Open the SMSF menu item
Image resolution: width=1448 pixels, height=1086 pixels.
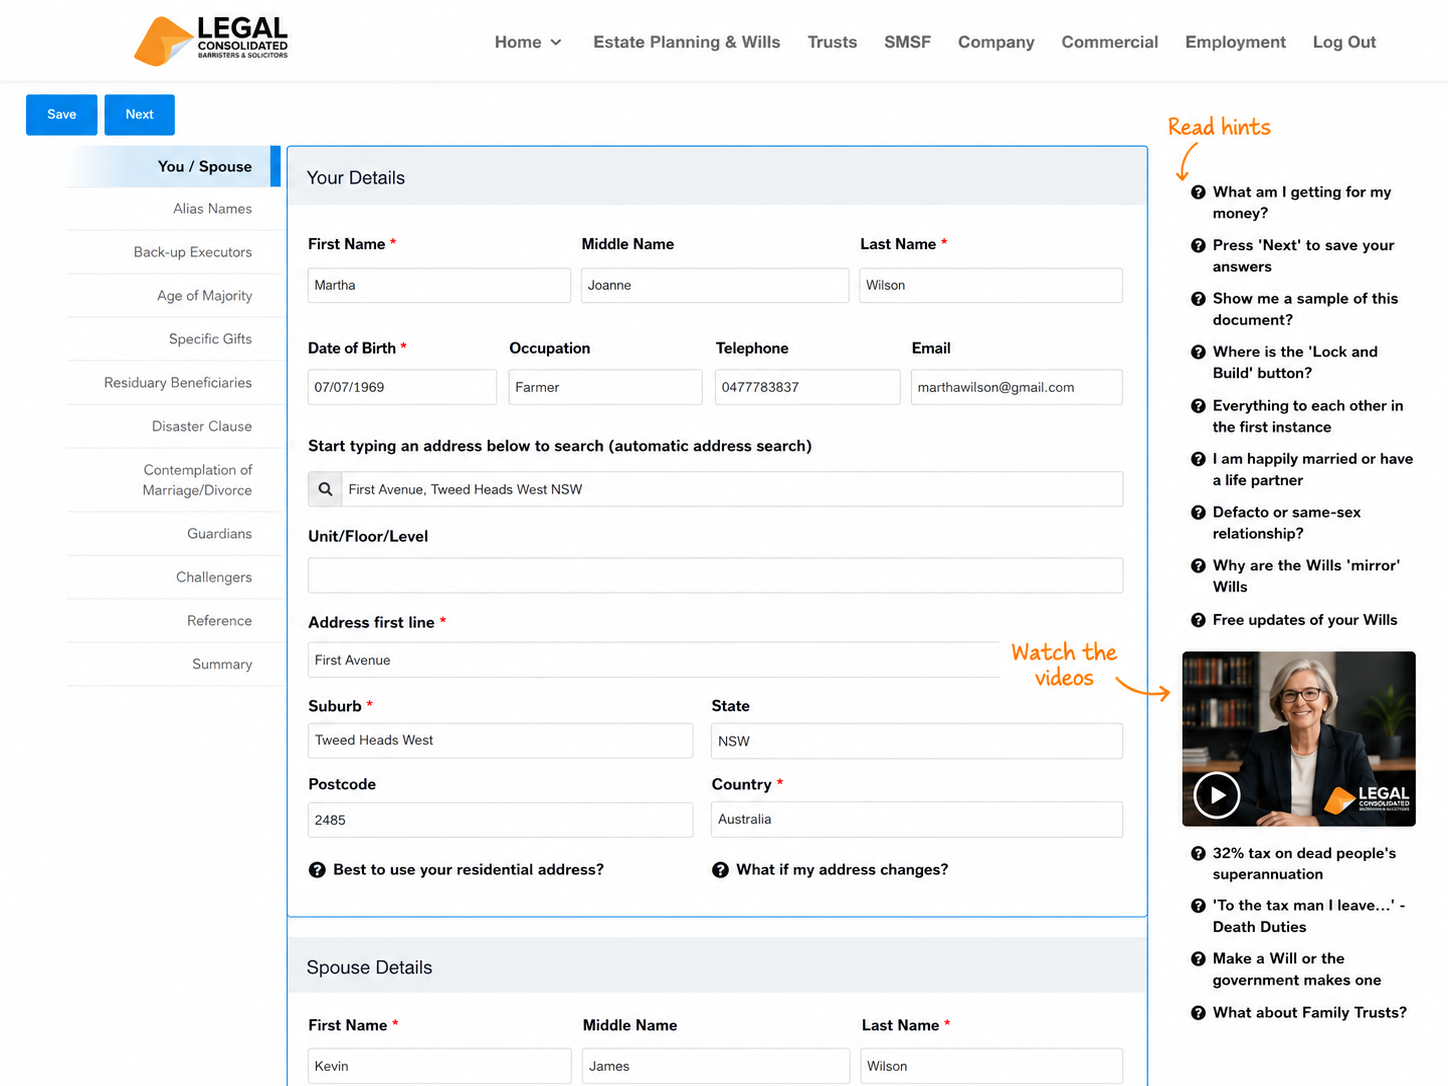pyautogui.click(x=907, y=42)
